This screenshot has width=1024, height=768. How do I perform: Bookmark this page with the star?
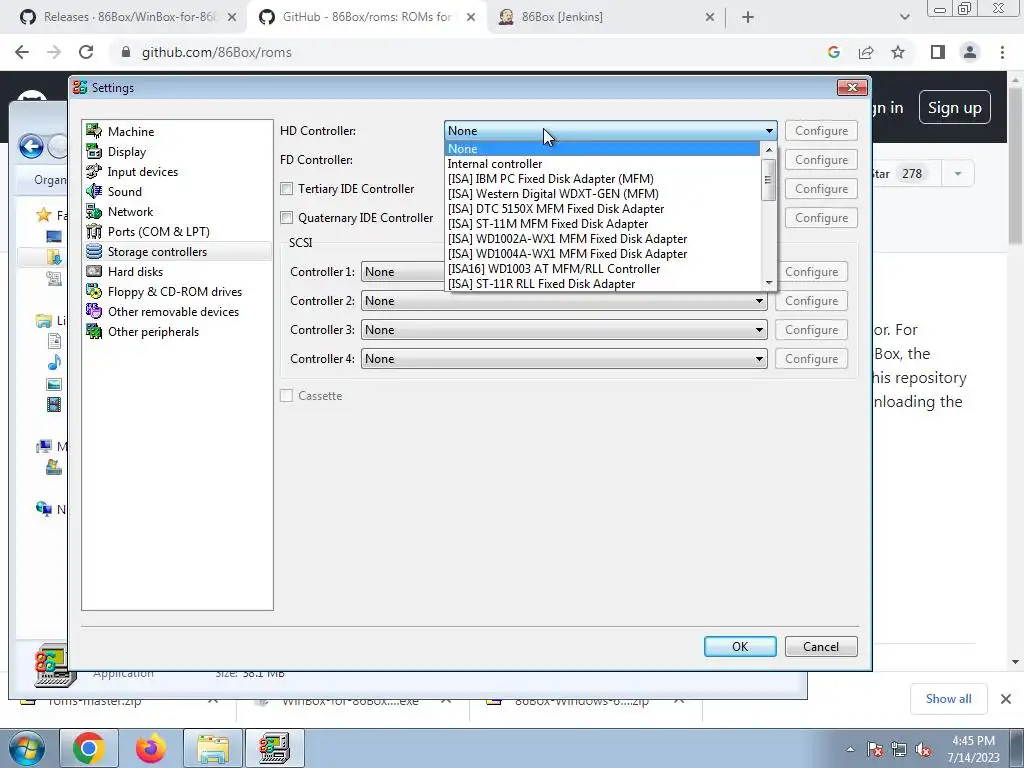pyautogui.click(x=898, y=52)
